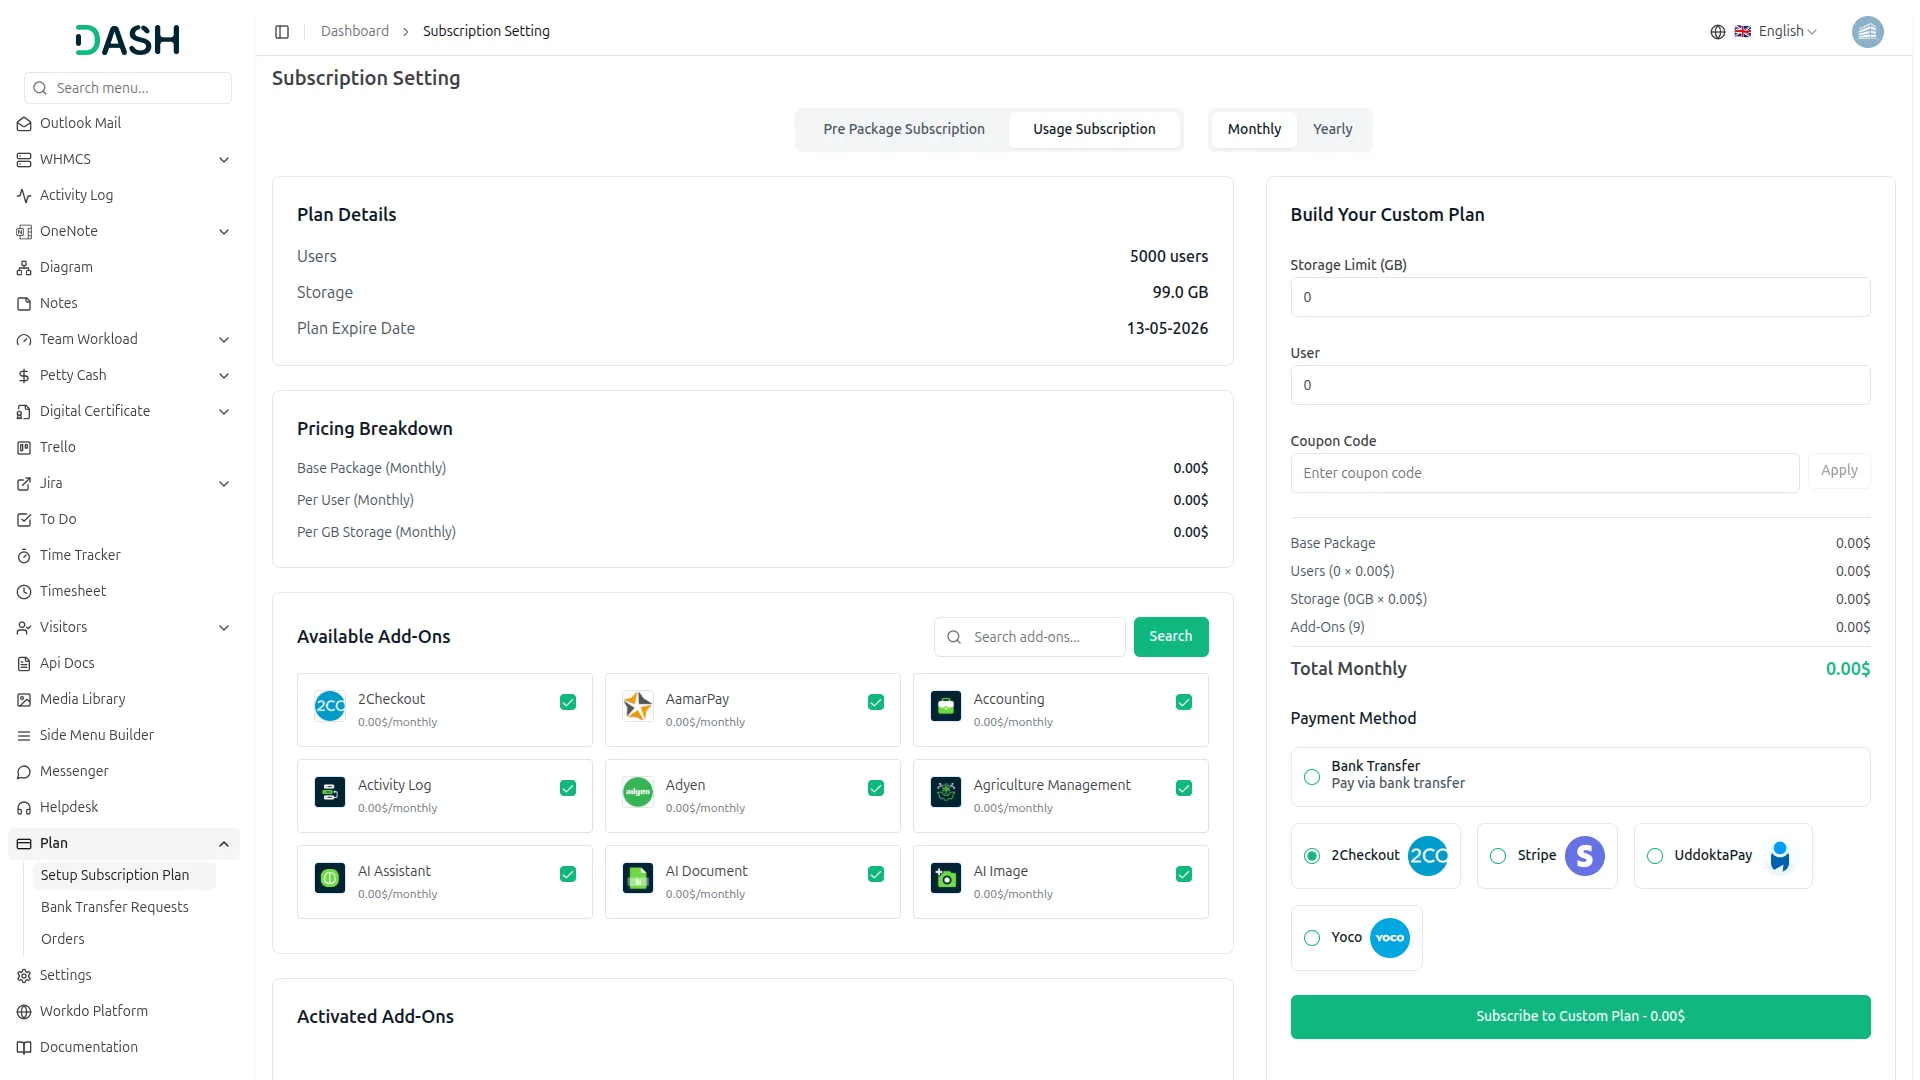Click the 2Checkout add-on icon
The width and height of the screenshot is (1920, 1080).
click(330, 706)
